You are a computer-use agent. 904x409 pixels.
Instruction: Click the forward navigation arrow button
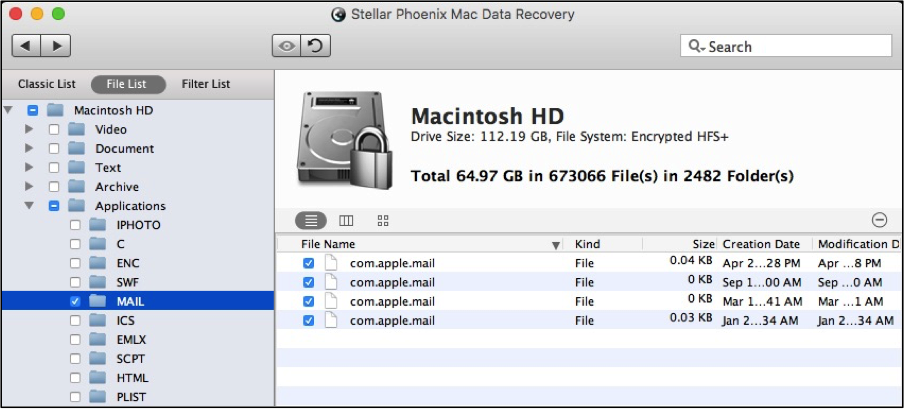click(56, 46)
